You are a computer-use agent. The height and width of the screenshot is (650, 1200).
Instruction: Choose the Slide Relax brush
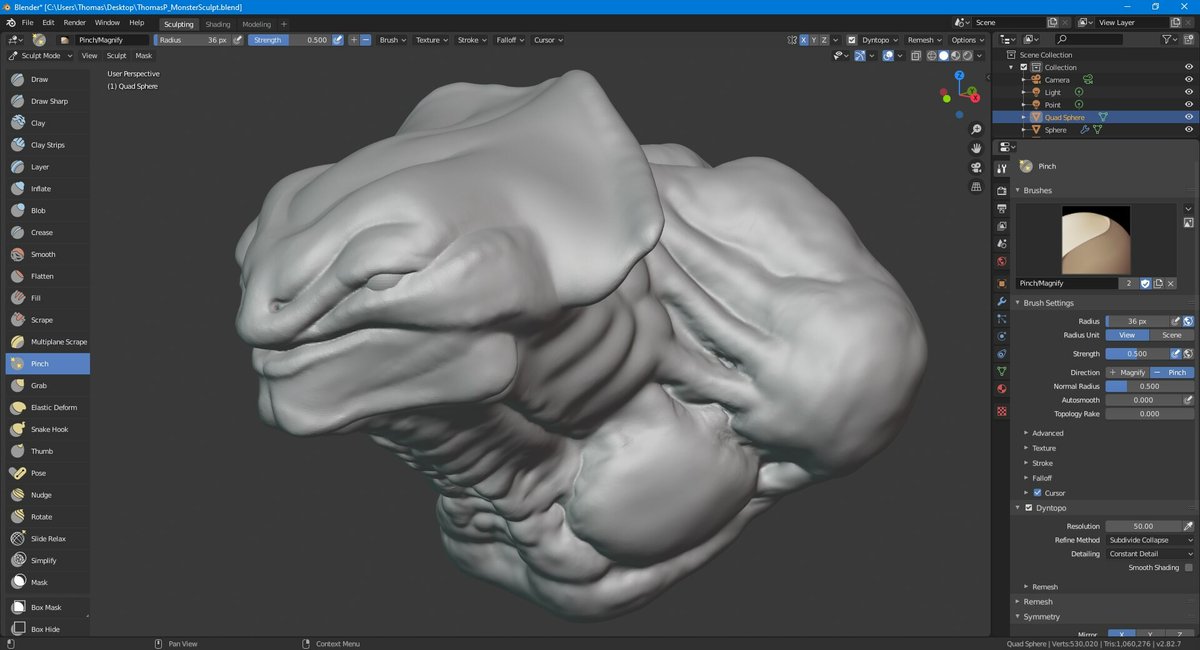(x=47, y=538)
